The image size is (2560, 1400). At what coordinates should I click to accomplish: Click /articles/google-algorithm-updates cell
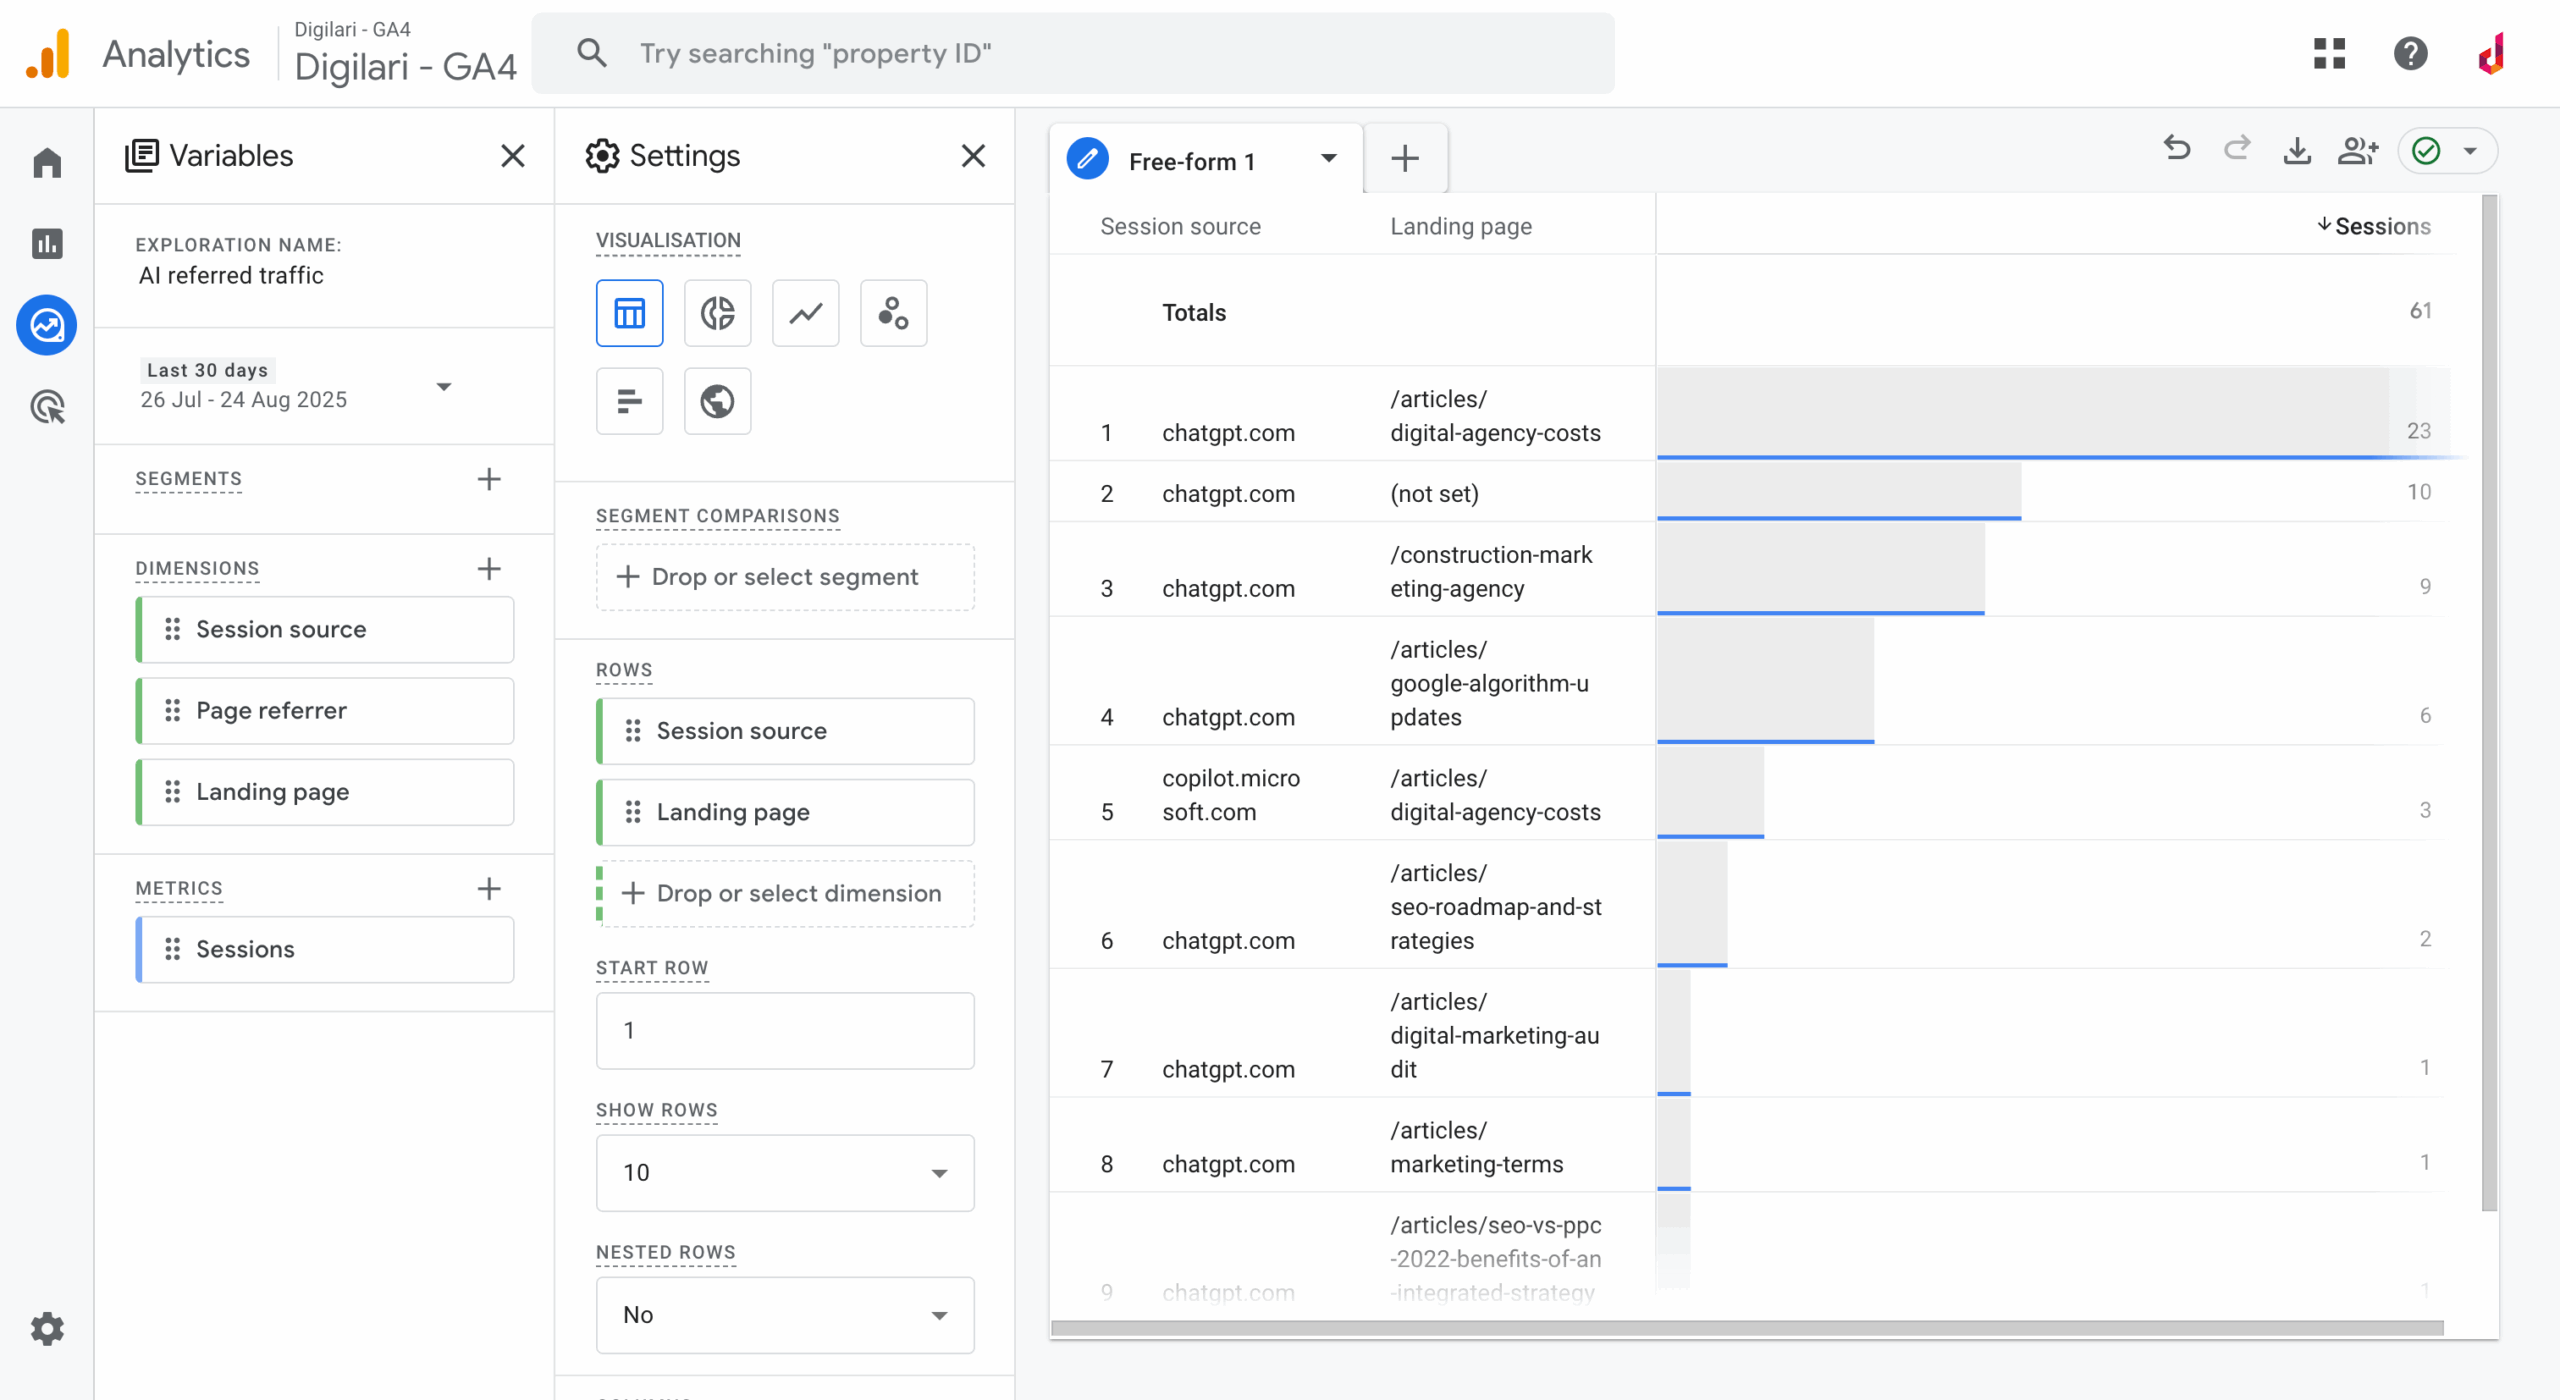point(1489,683)
